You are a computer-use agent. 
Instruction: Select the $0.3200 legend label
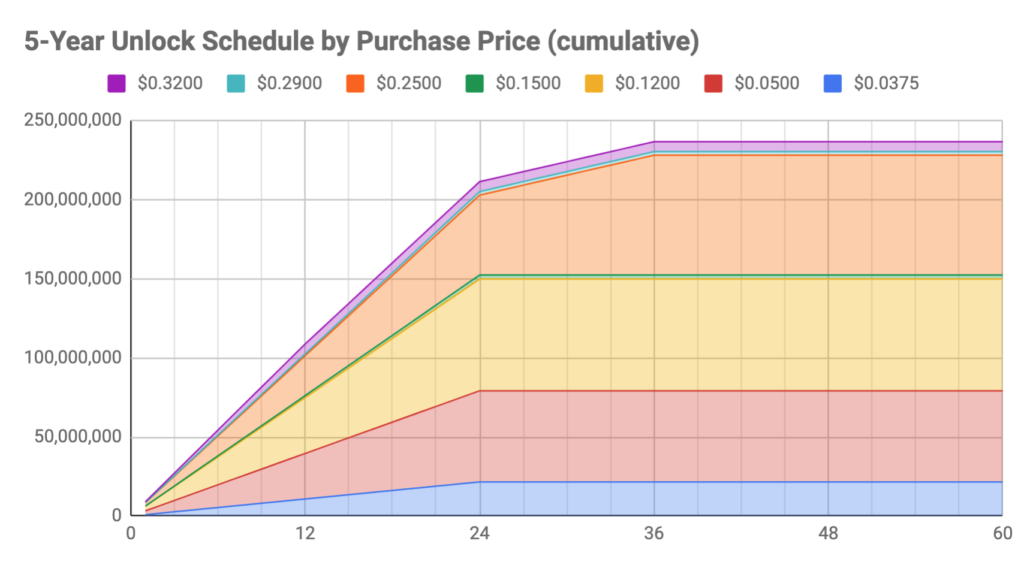click(170, 84)
